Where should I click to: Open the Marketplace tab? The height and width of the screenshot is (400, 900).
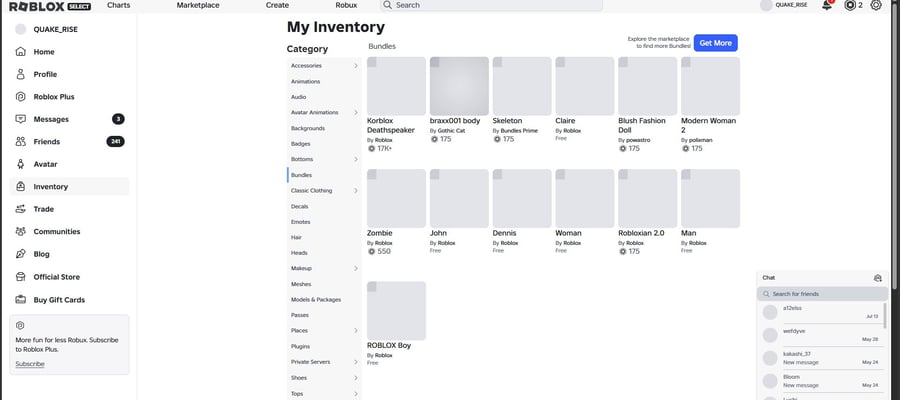pos(198,5)
